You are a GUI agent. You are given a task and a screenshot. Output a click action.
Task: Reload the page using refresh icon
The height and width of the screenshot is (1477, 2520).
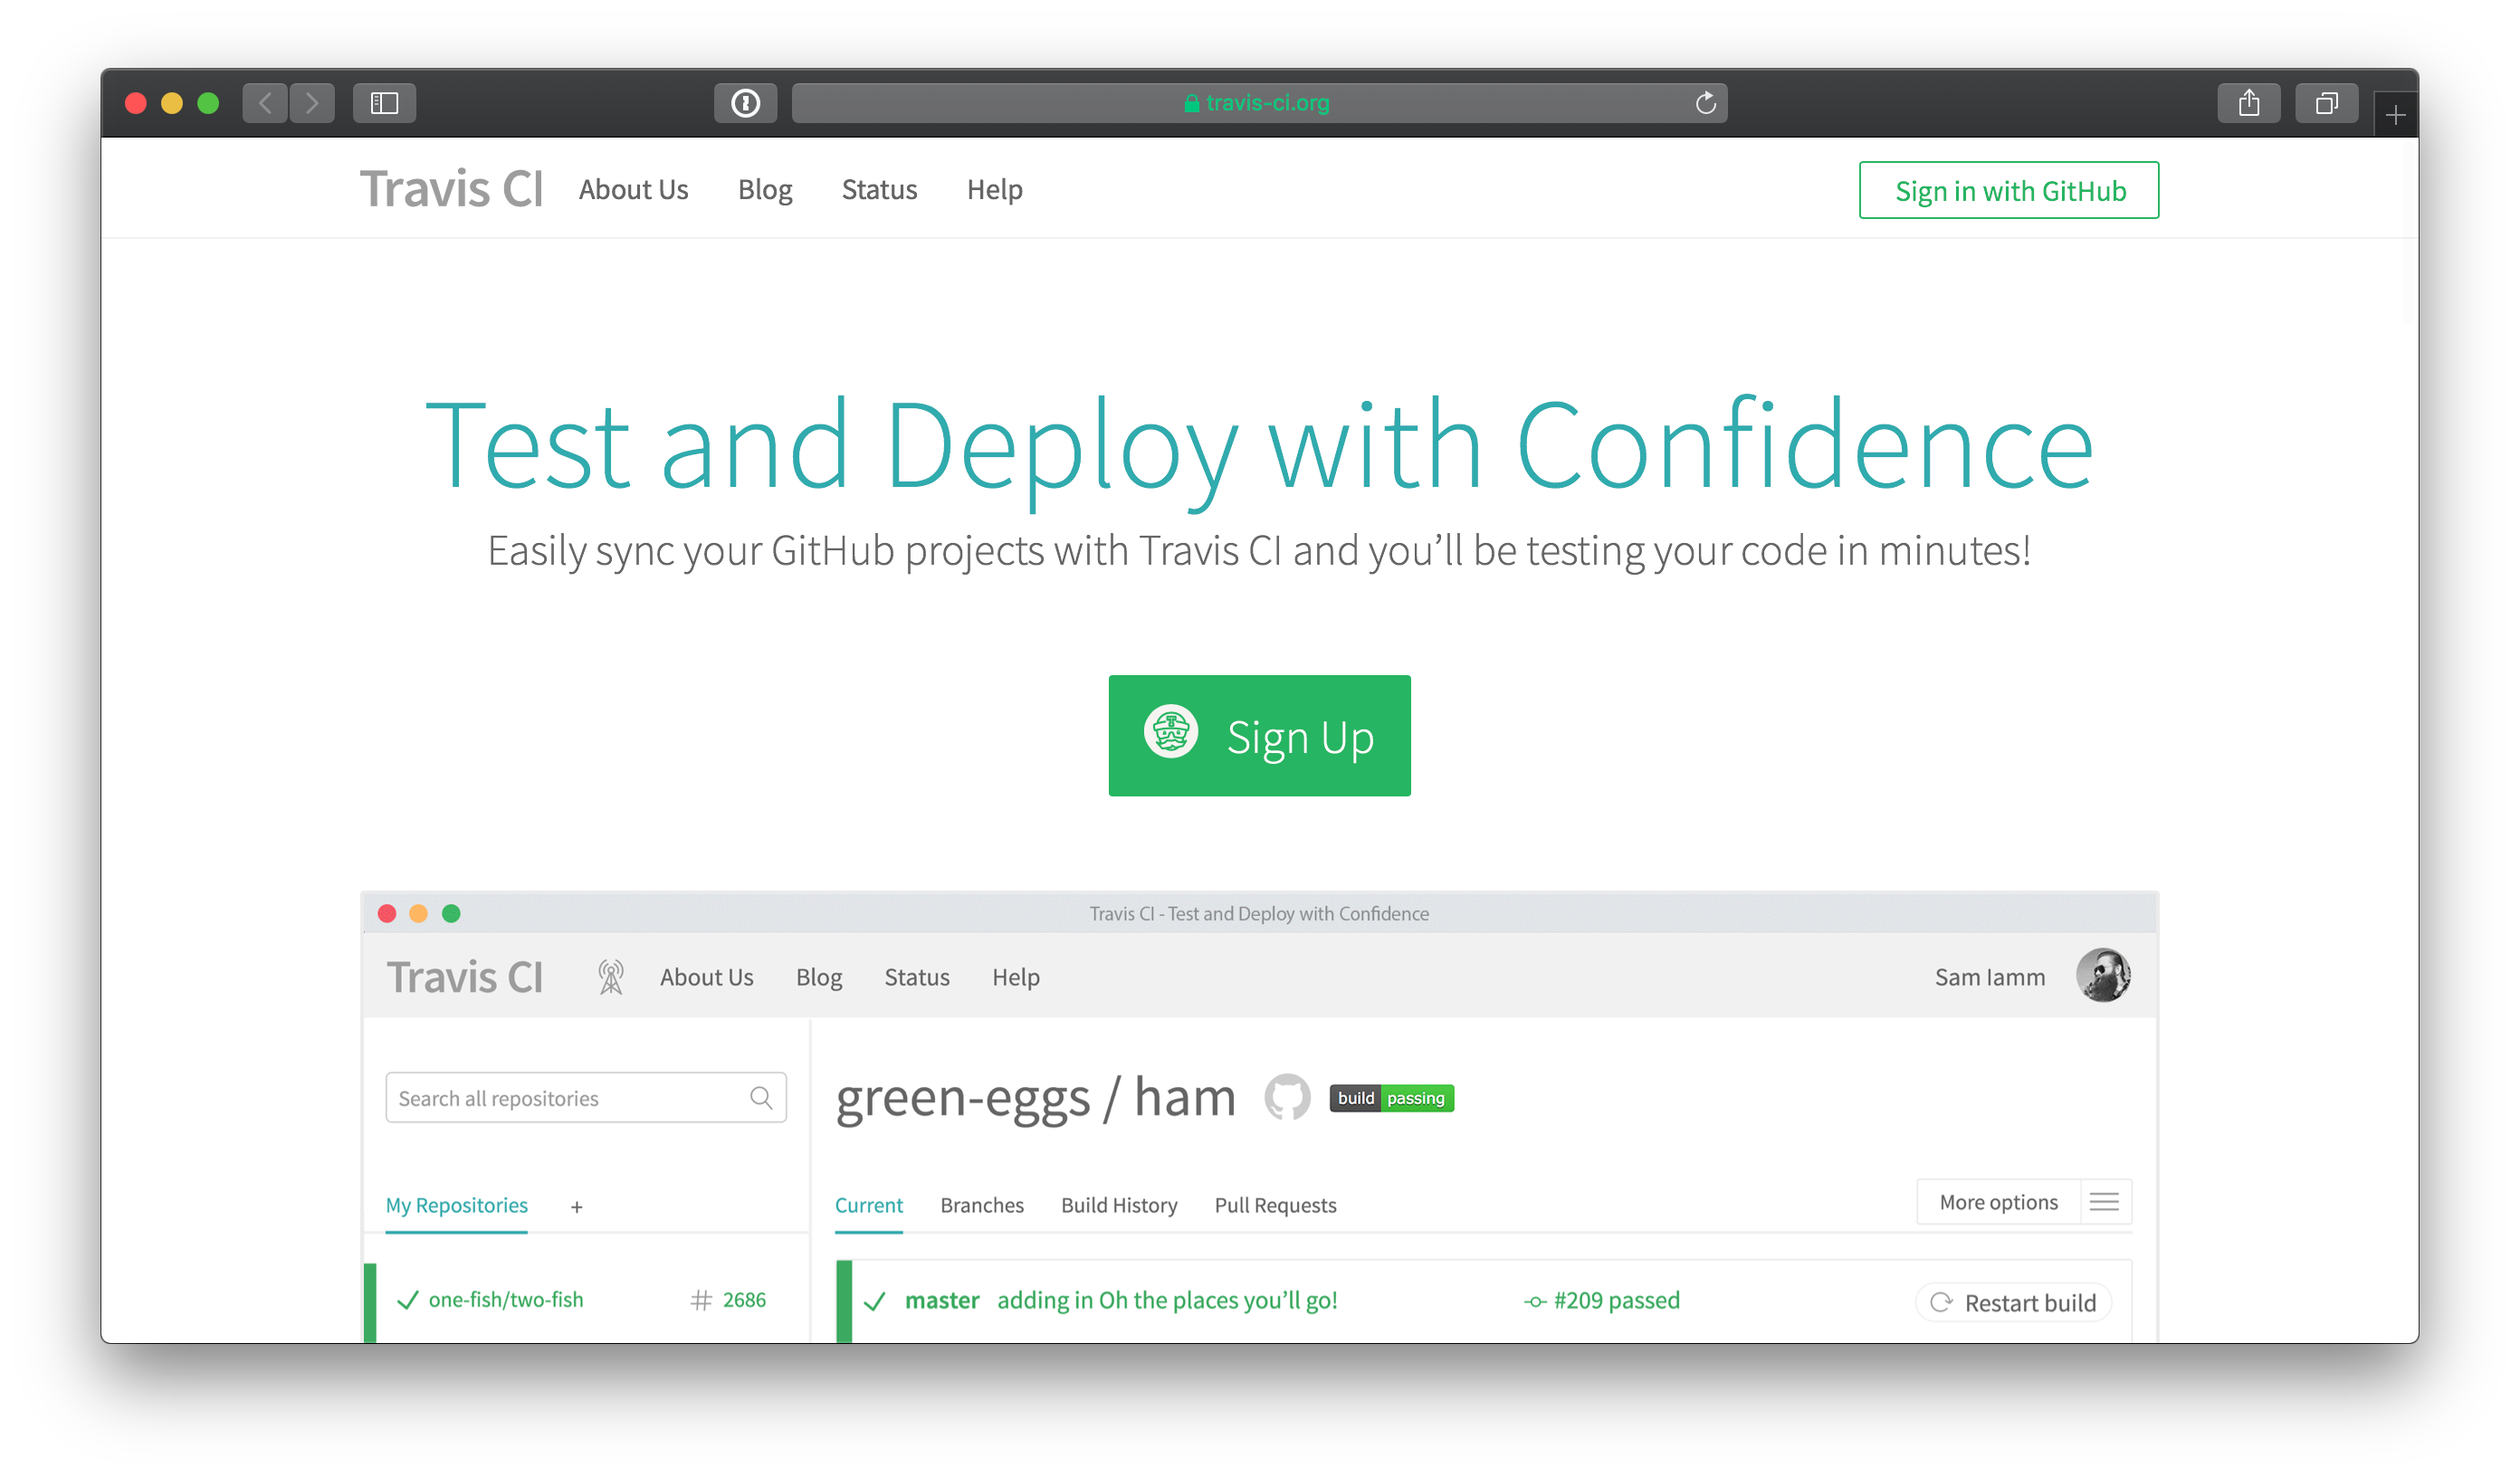click(1705, 103)
